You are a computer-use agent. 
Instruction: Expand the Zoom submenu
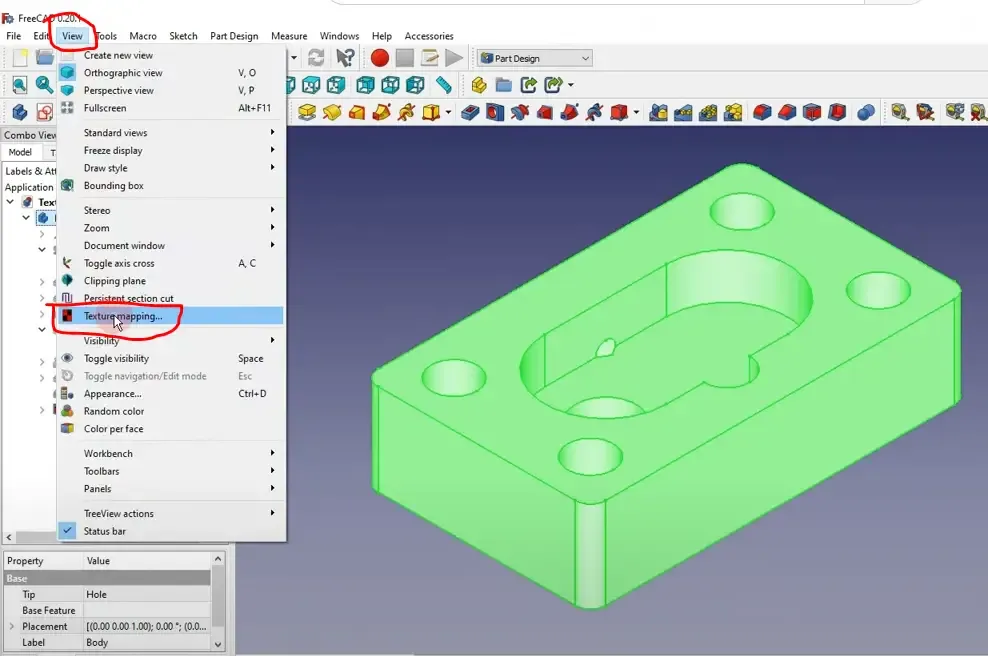click(x=171, y=228)
